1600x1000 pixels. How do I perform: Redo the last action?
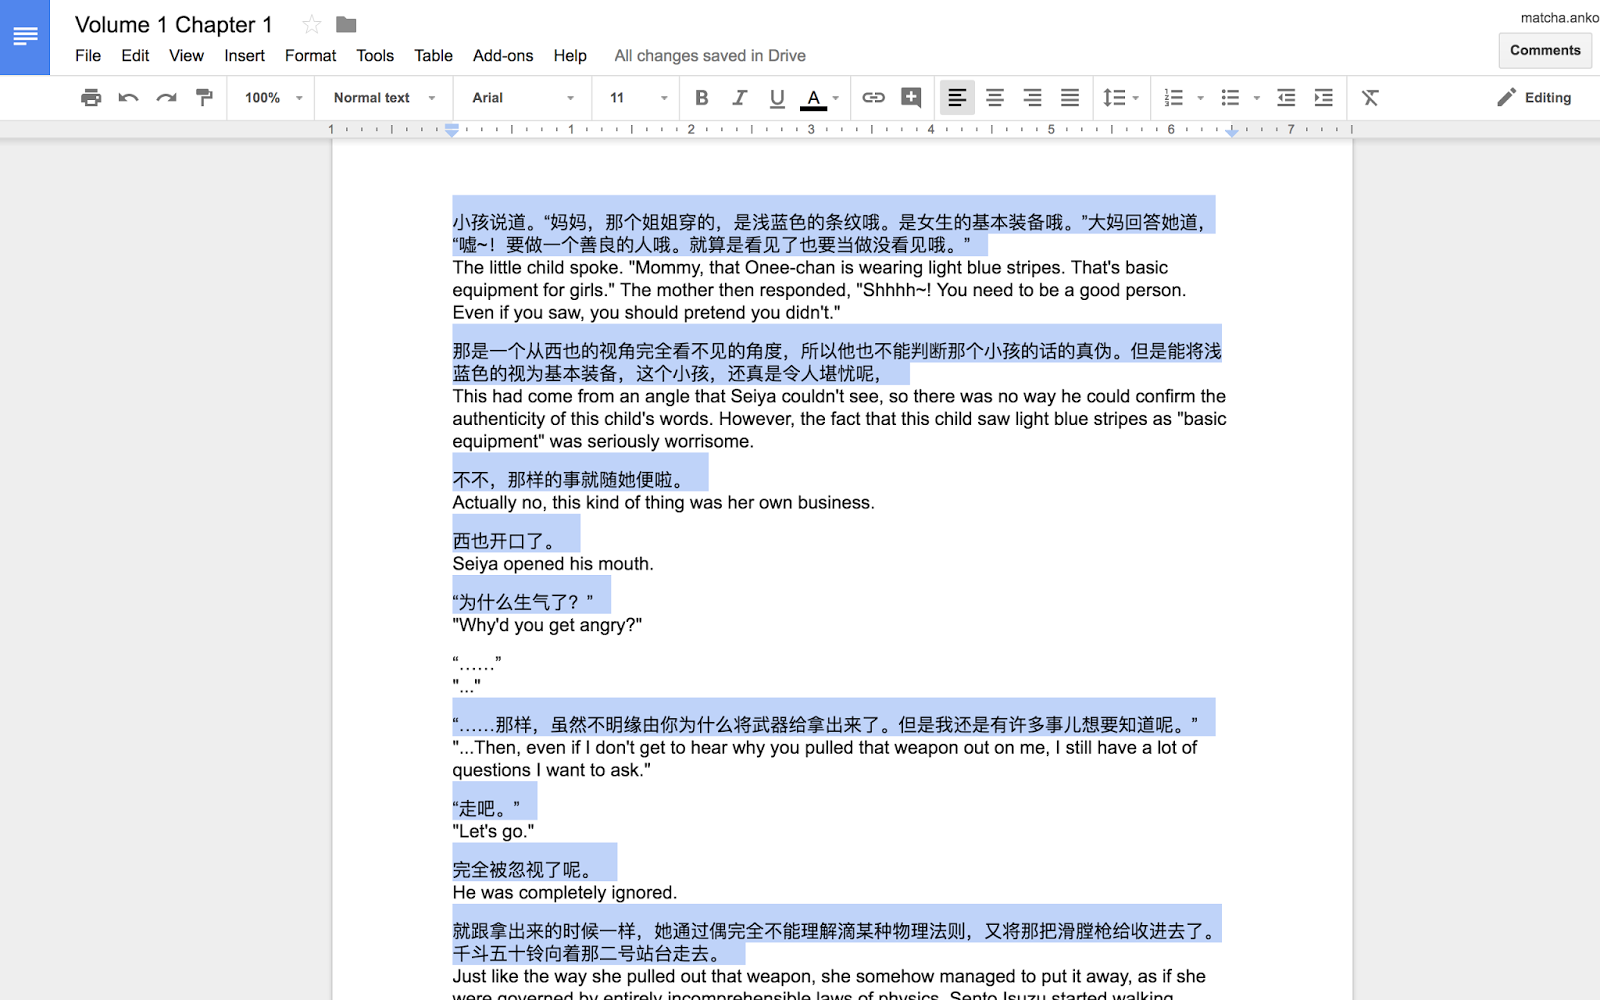[x=166, y=97]
